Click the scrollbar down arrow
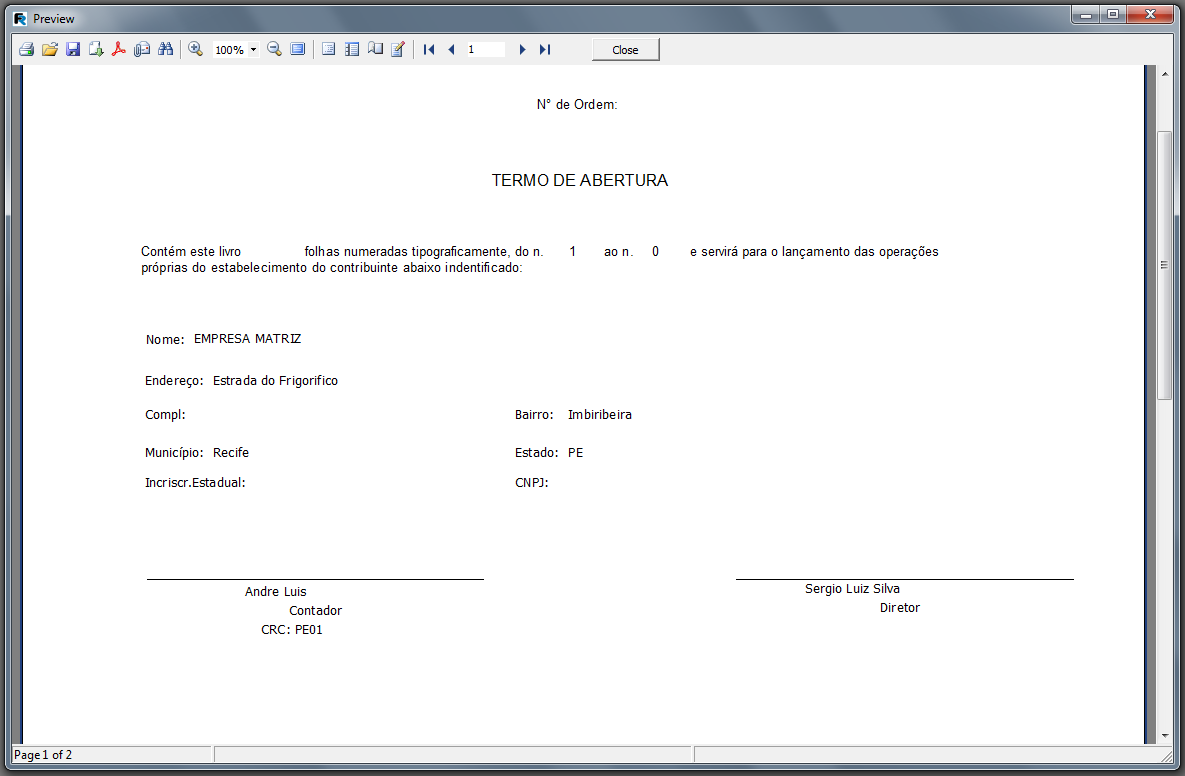 [1165, 735]
